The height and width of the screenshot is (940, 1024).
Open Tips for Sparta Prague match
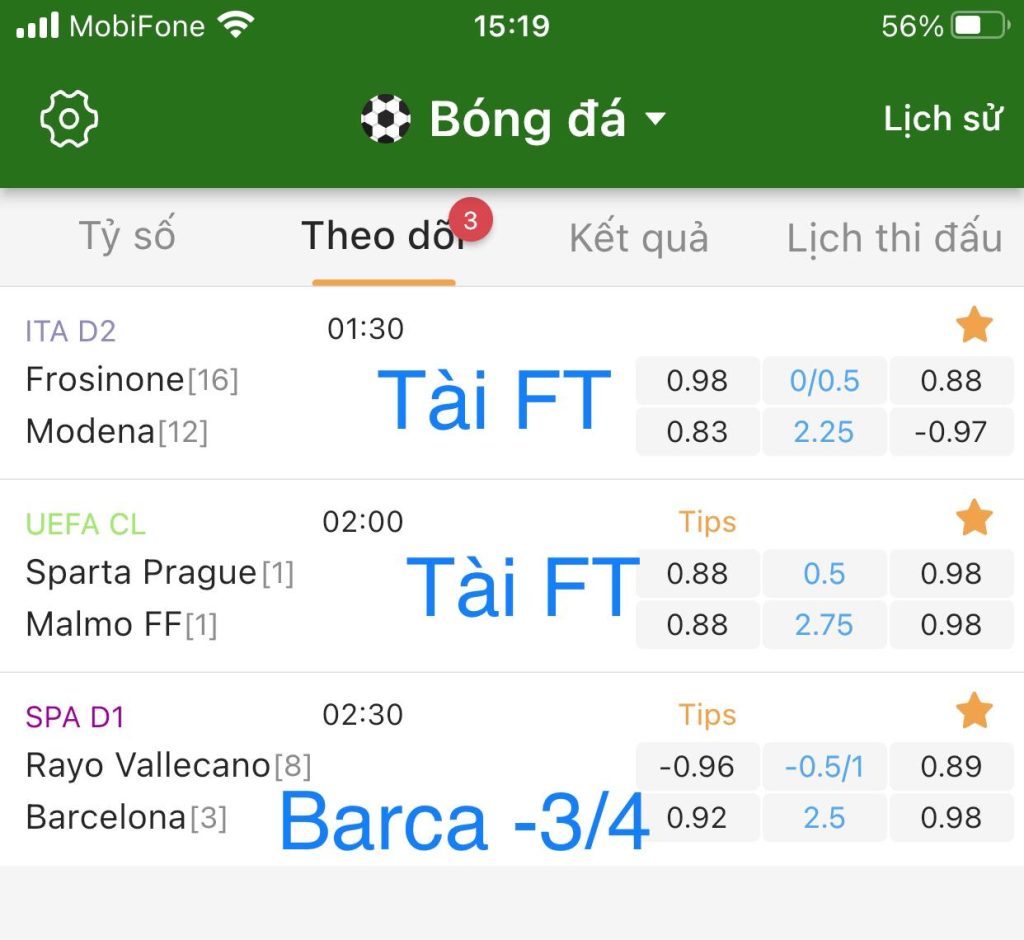point(707,522)
